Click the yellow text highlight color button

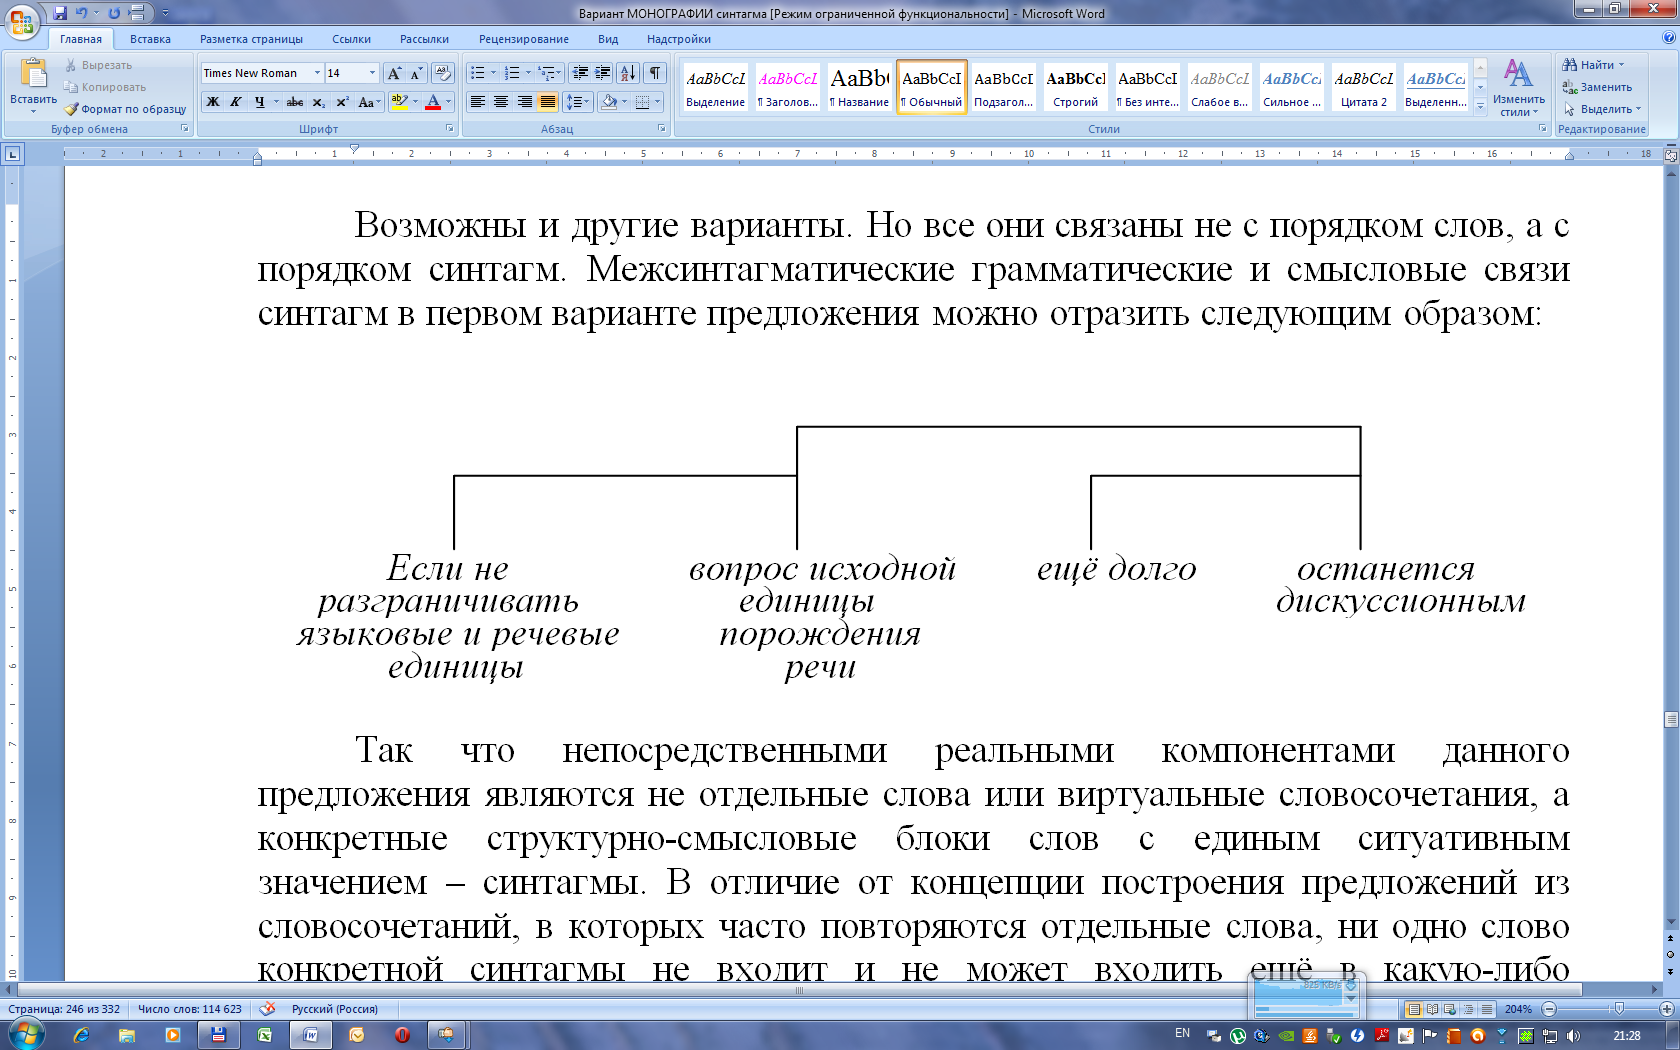[x=399, y=102]
